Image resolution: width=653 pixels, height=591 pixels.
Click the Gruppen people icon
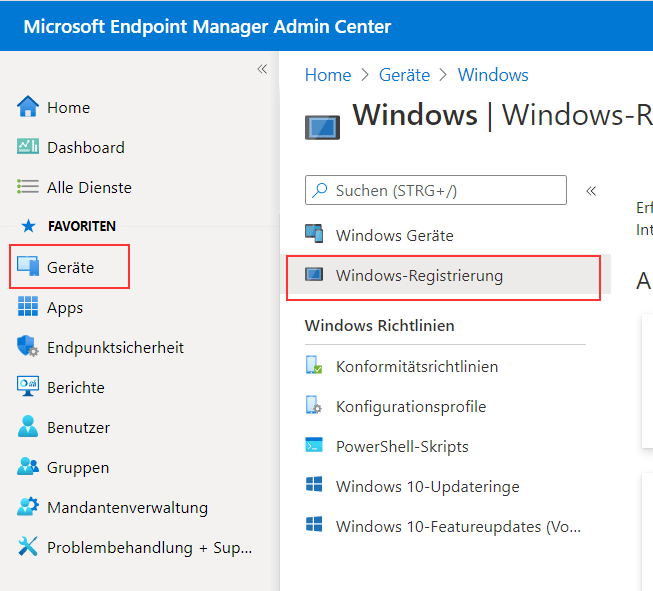(28, 466)
